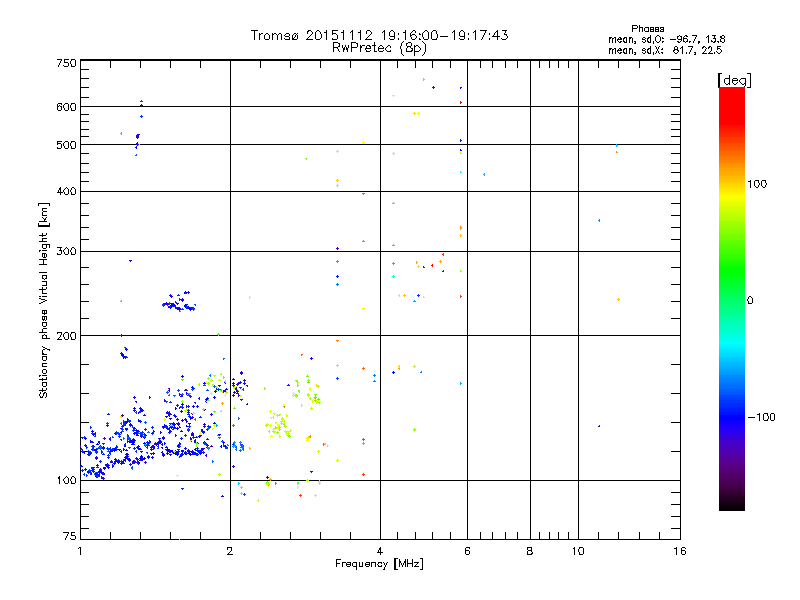This screenshot has height=600, width=800.
Task: Click the '500' height tick label
Action: pyautogui.click(x=66, y=145)
